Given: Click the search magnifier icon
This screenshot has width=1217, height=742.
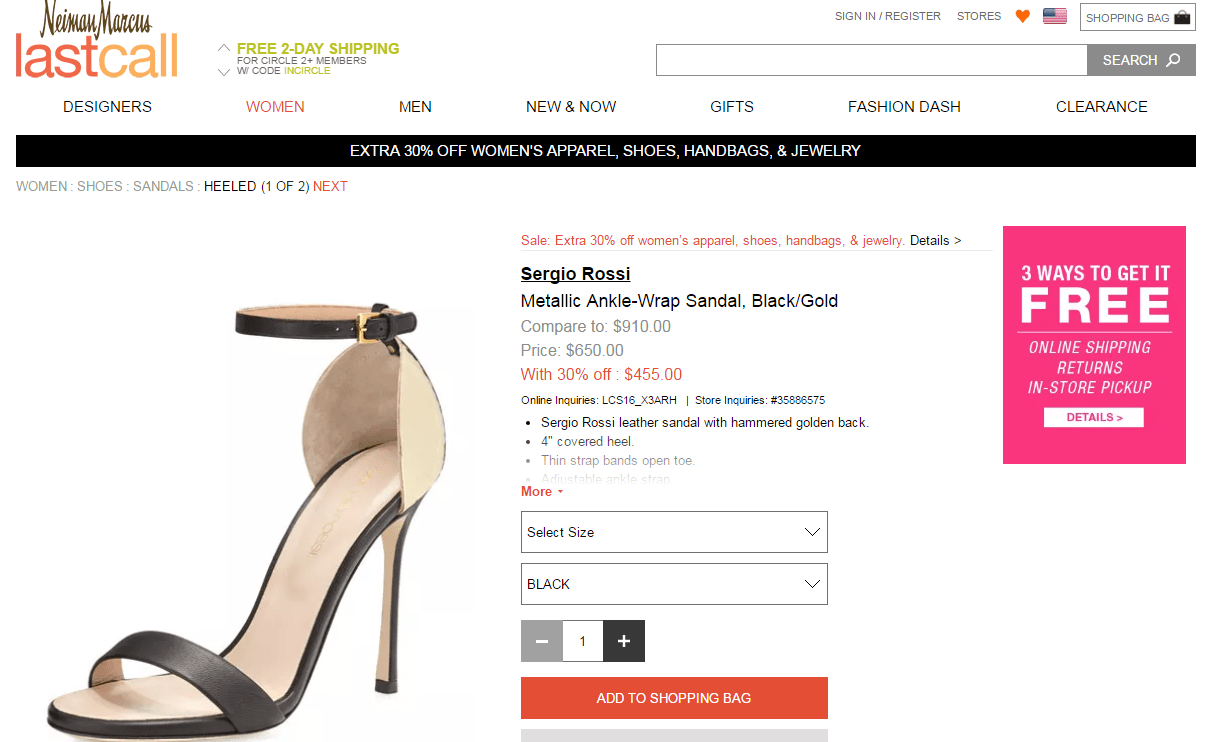Looking at the screenshot, I should pos(1174,60).
